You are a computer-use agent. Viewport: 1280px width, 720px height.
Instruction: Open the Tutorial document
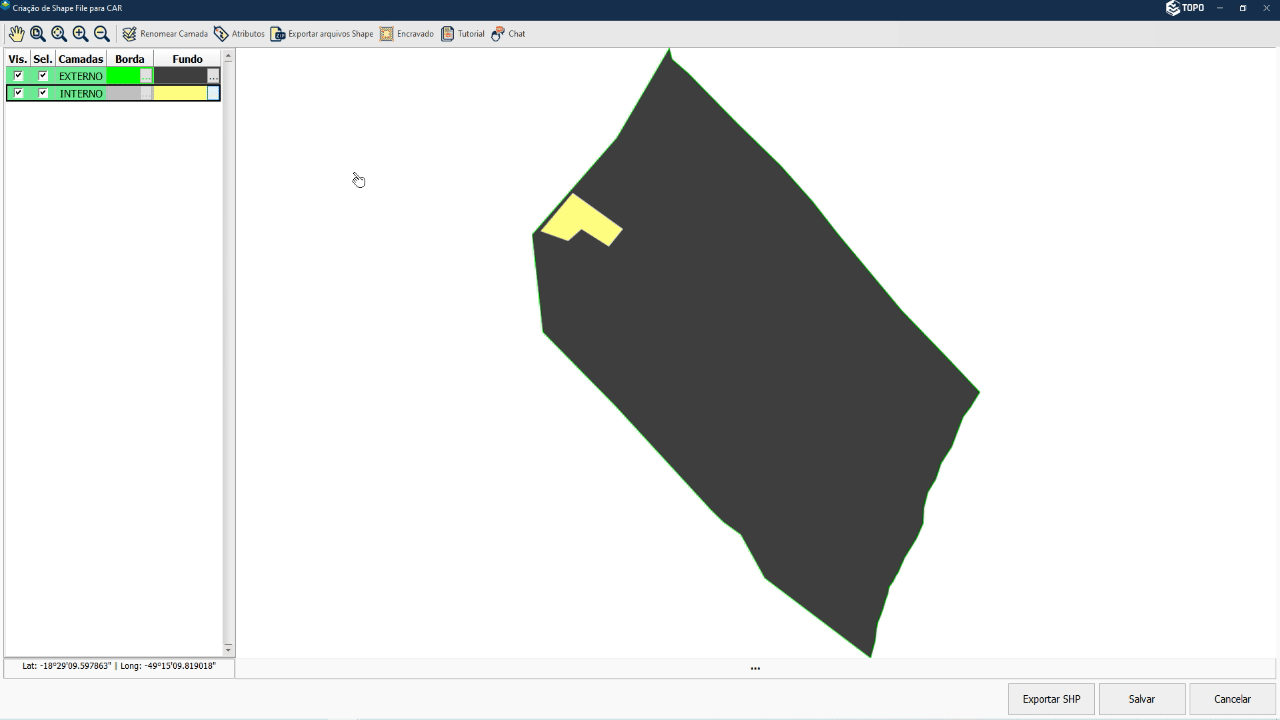point(463,34)
